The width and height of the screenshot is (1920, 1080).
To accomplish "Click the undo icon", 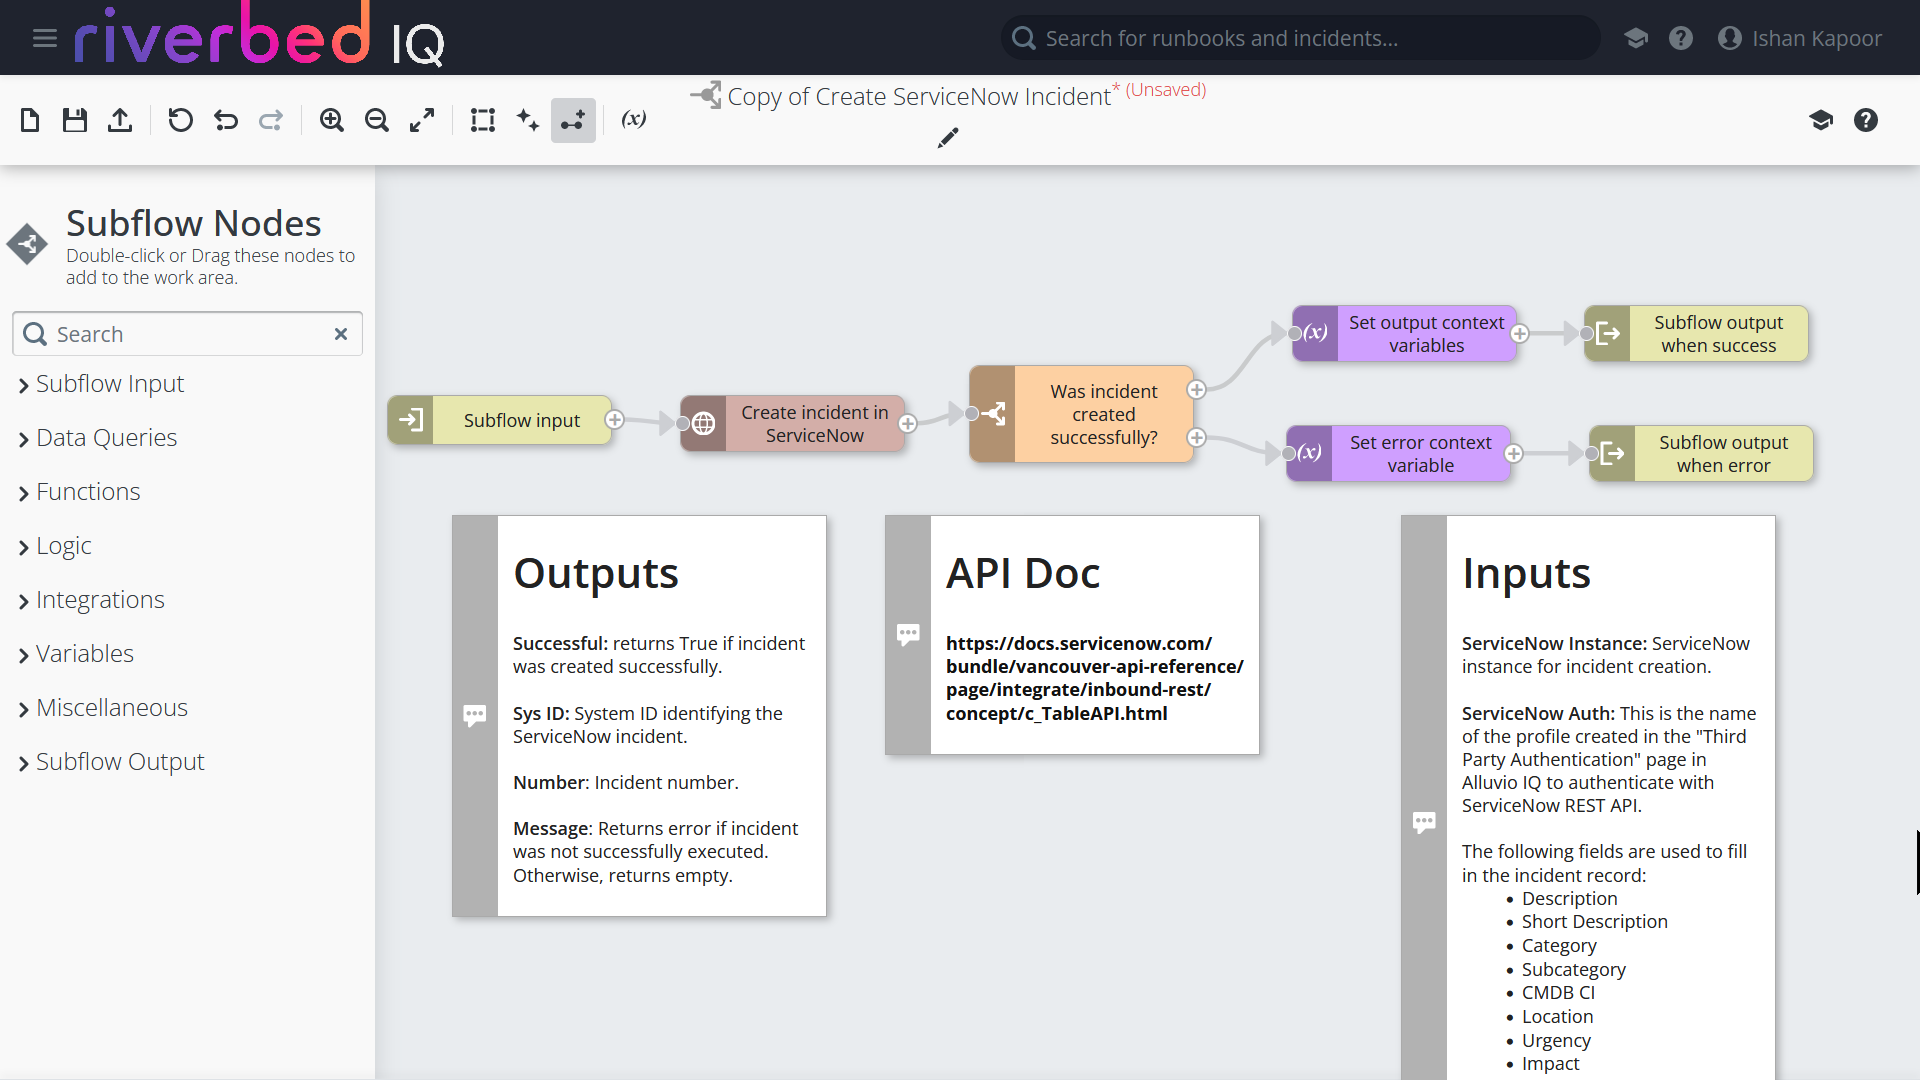I will pos(225,119).
